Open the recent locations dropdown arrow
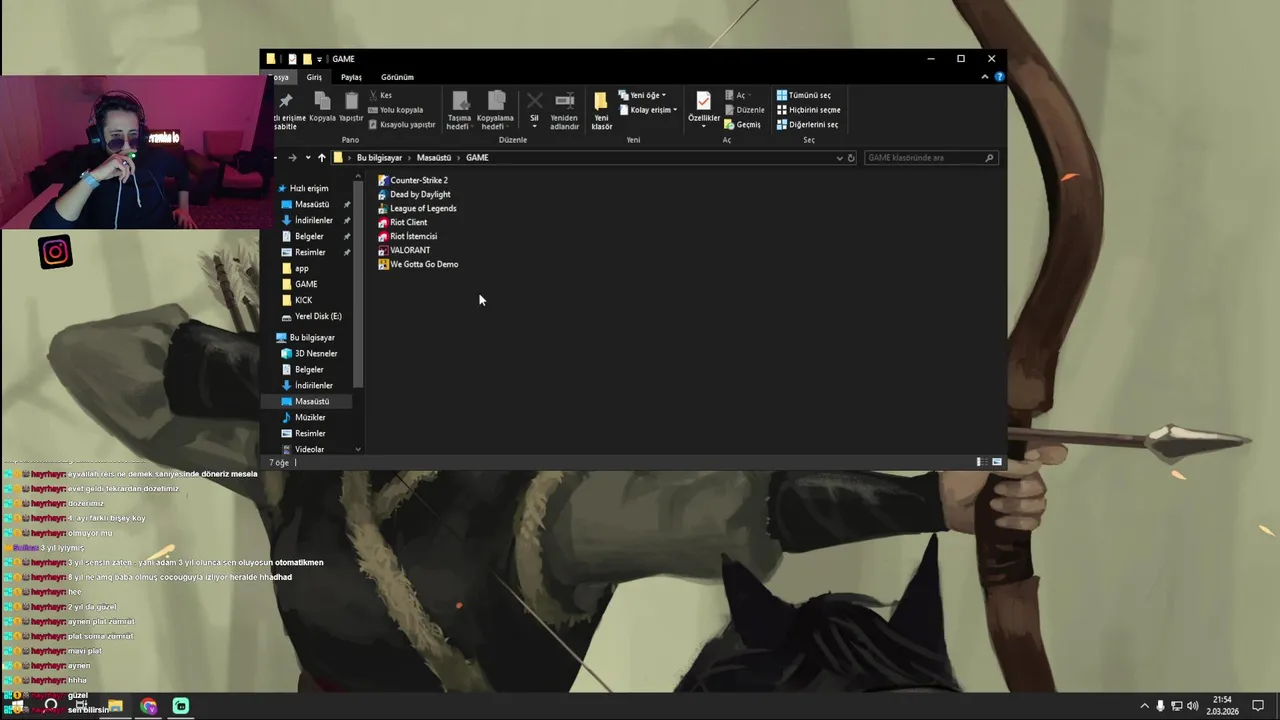Image resolution: width=1280 pixels, height=720 pixels. pyautogui.click(x=308, y=158)
